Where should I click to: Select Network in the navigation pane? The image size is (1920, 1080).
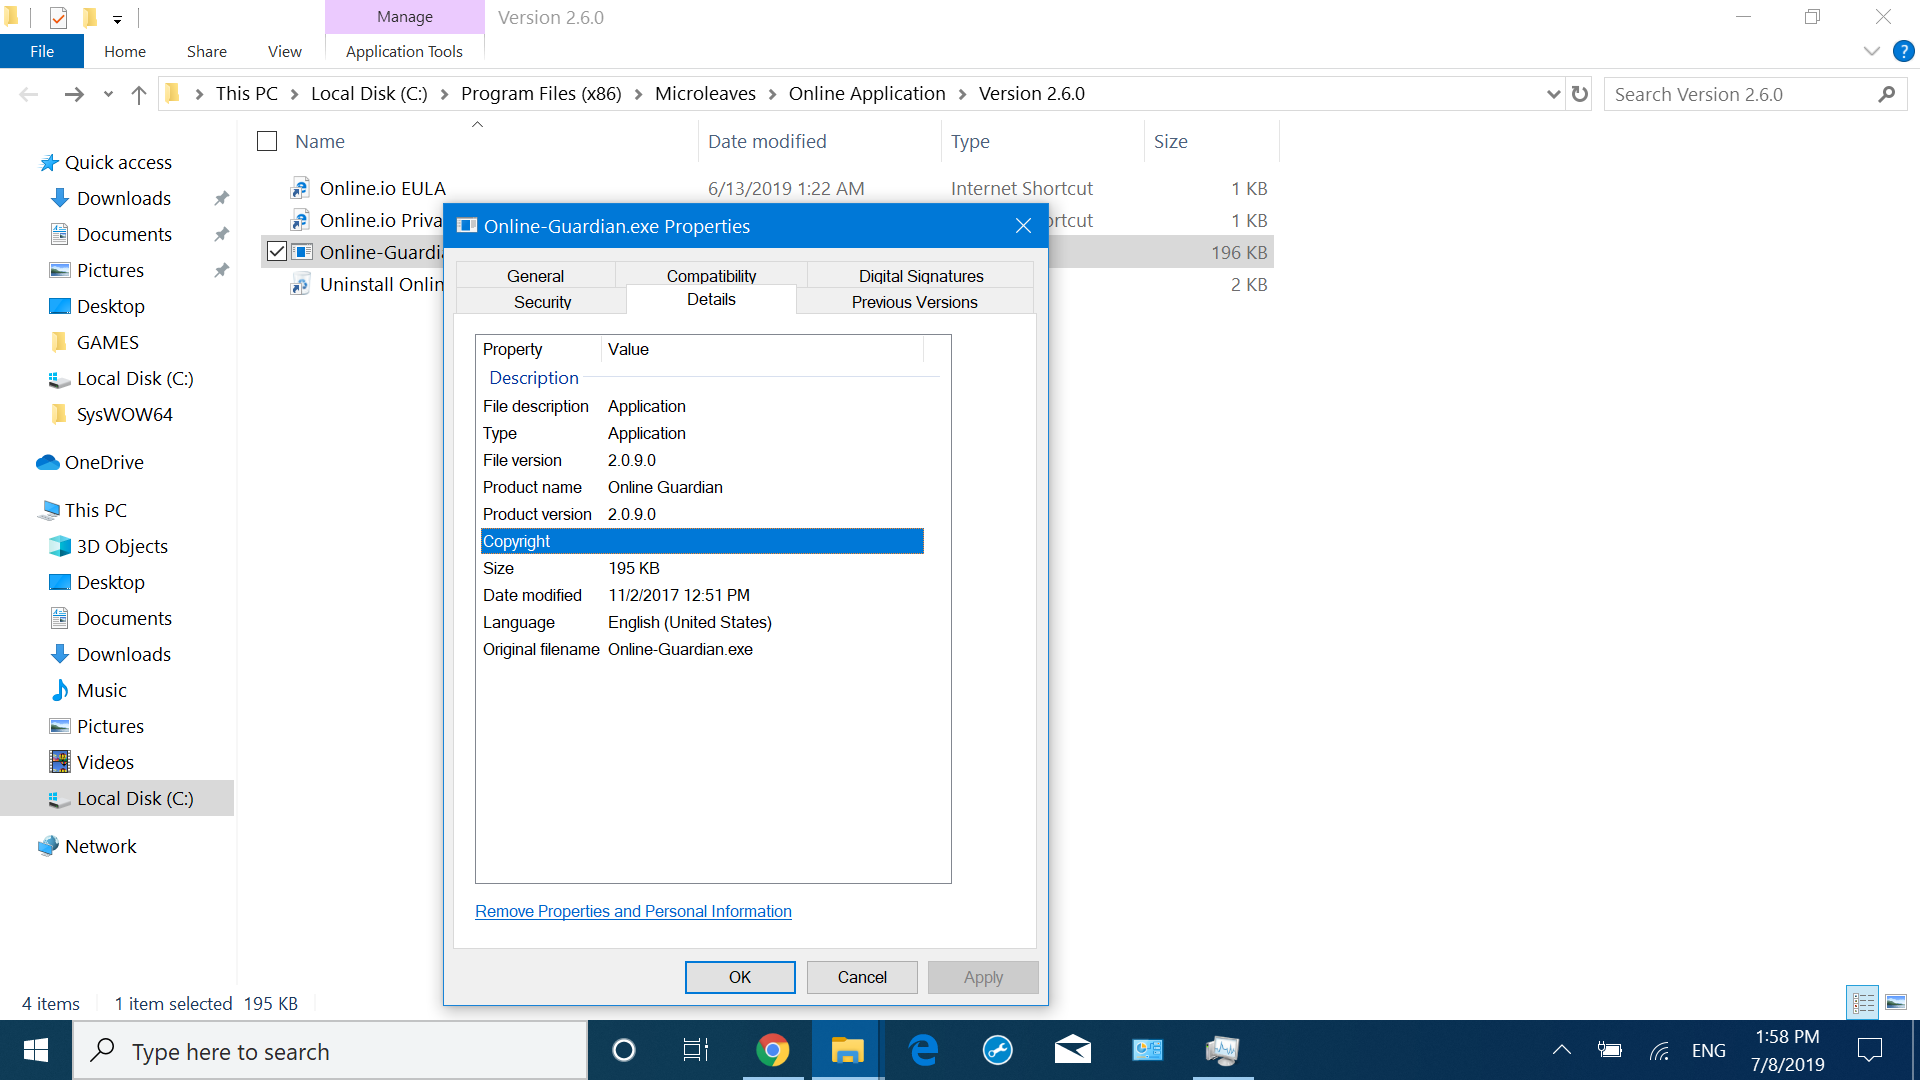tap(100, 846)
